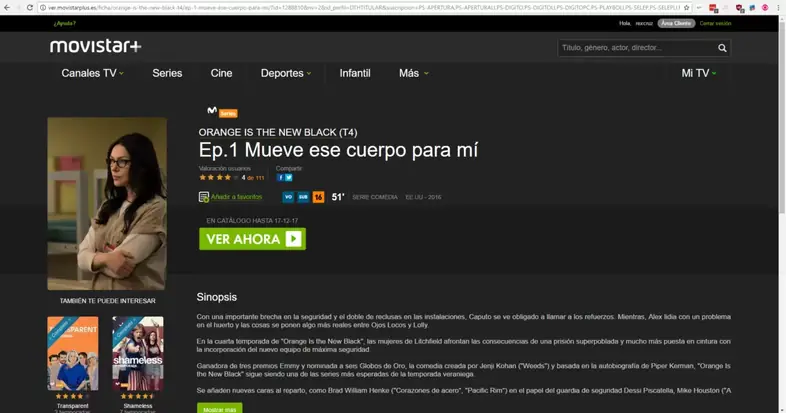Open the Transparent recommendation thumbnail
The width and height of the screenshot is (786, 413).
(73, 353)
